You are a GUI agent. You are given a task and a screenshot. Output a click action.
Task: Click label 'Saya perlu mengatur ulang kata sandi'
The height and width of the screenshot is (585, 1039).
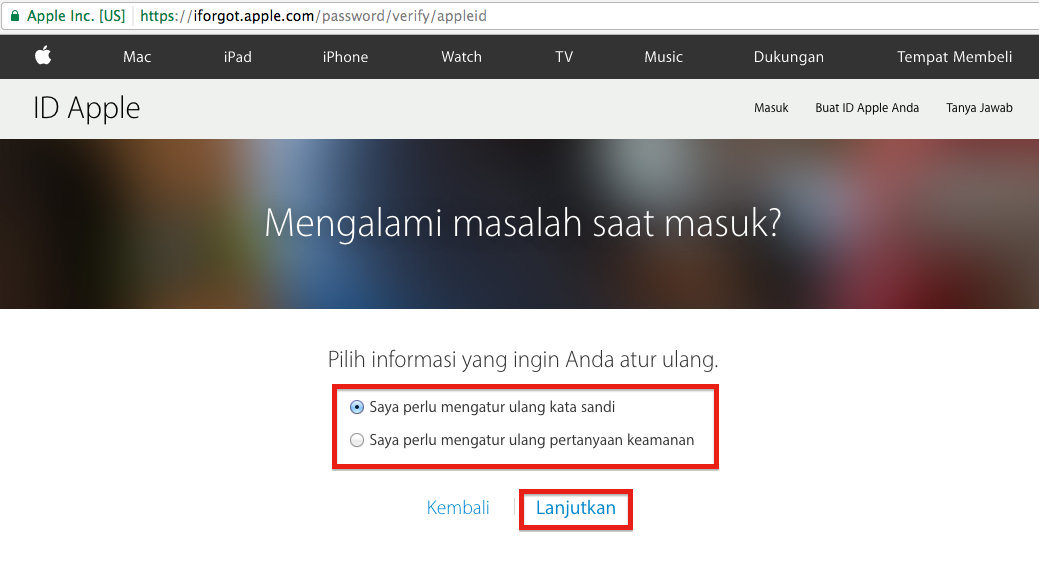(492, 407)
